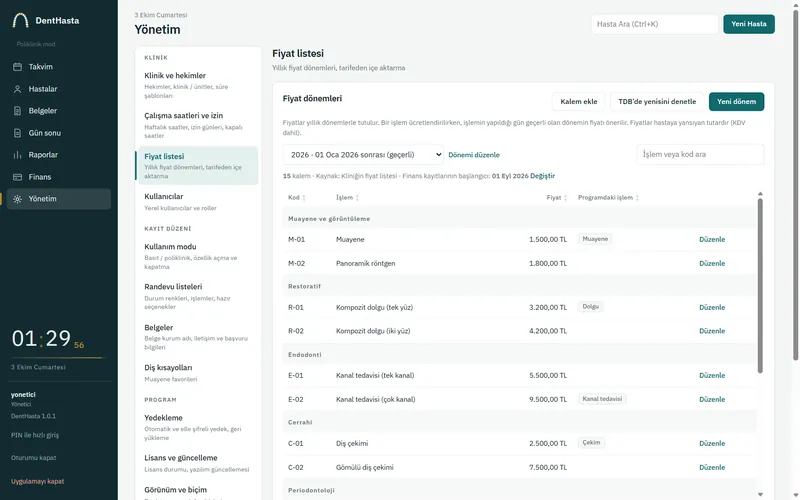Select the Yönetim gear icon
This screenshot has height=500, width=800.
[x=17, y=199]
